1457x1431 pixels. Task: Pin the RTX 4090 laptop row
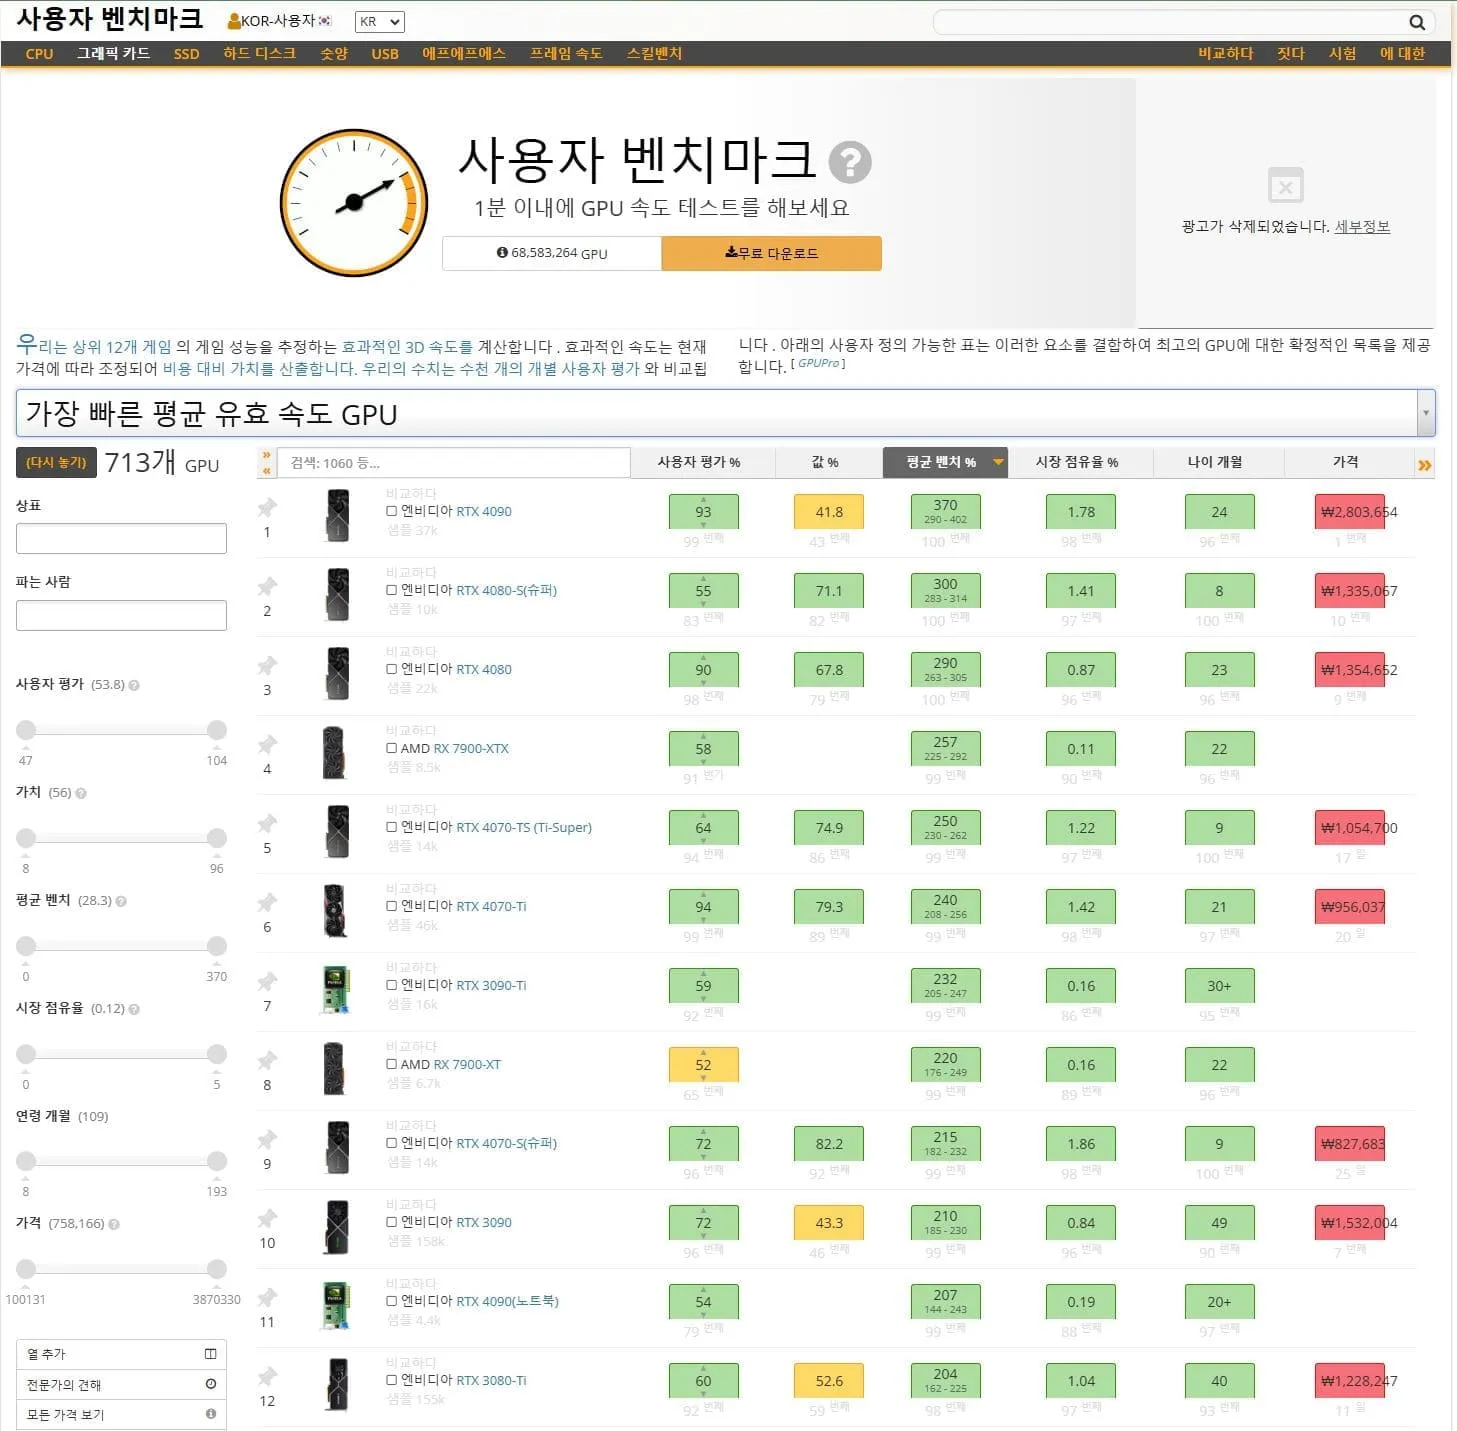267,1297
